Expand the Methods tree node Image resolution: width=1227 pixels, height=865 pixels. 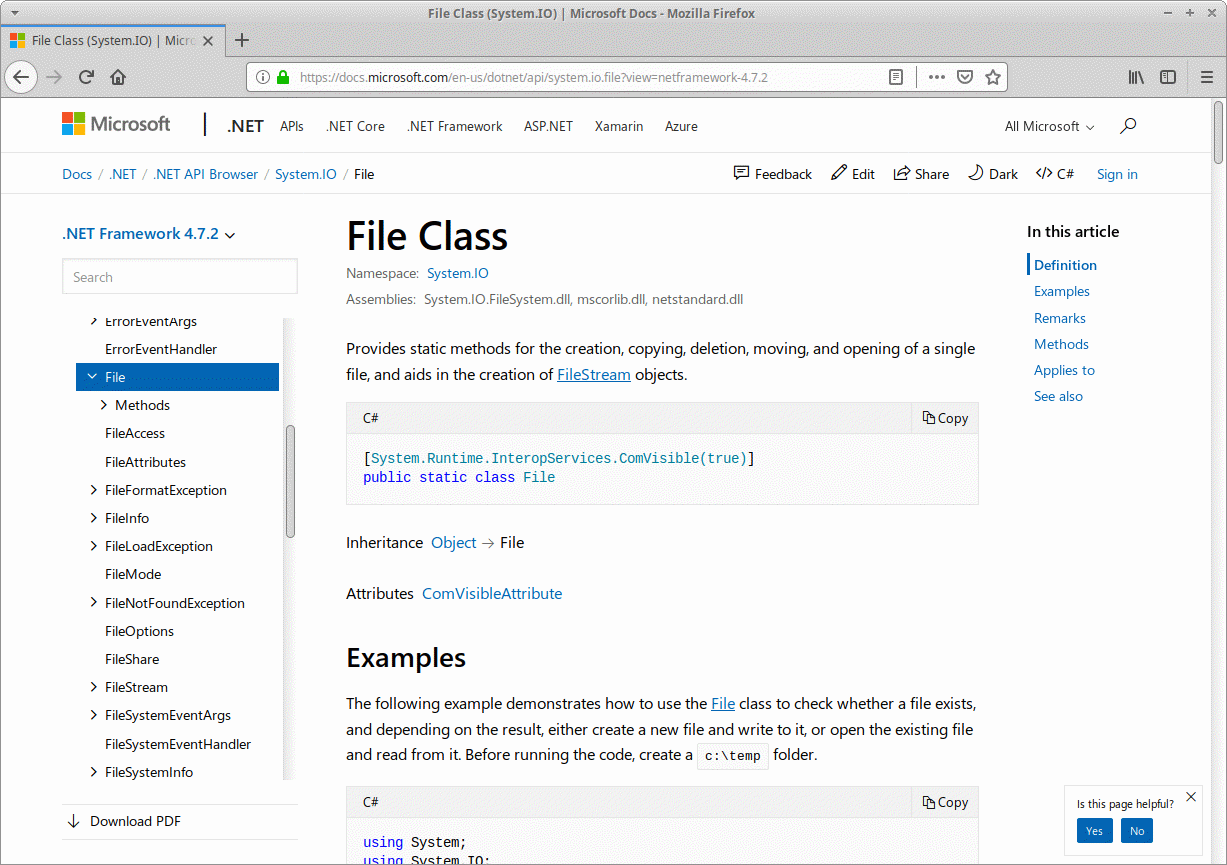point(104,405)
